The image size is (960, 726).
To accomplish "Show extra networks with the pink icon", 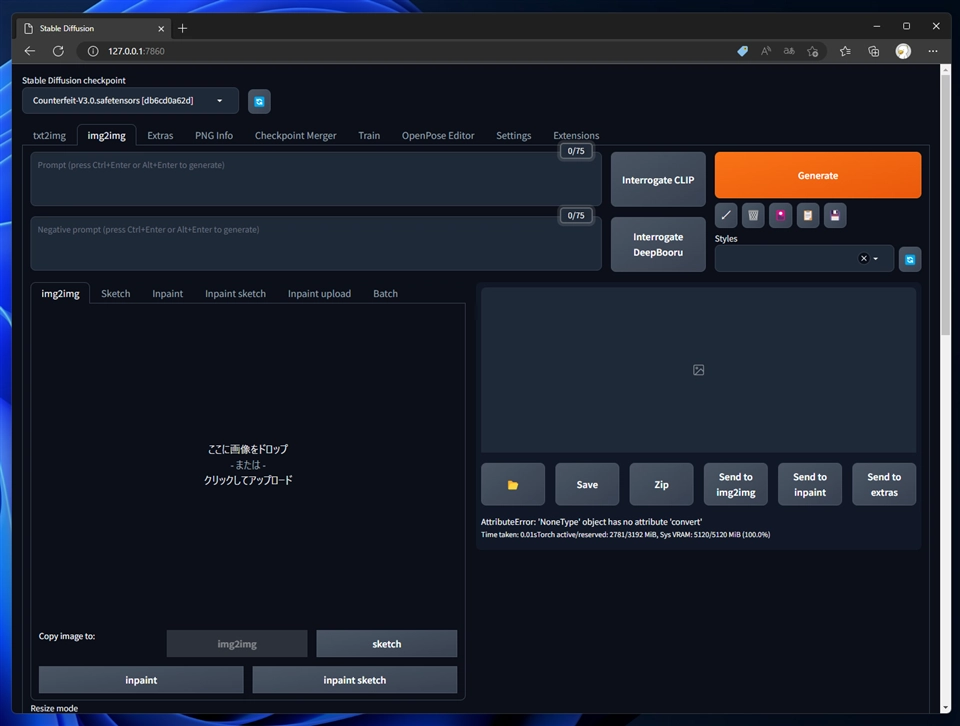I will (781, 215).
